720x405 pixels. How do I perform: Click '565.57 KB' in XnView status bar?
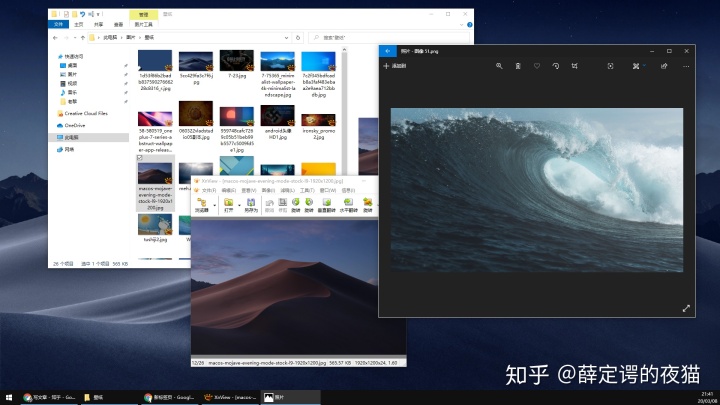point(340,363)
